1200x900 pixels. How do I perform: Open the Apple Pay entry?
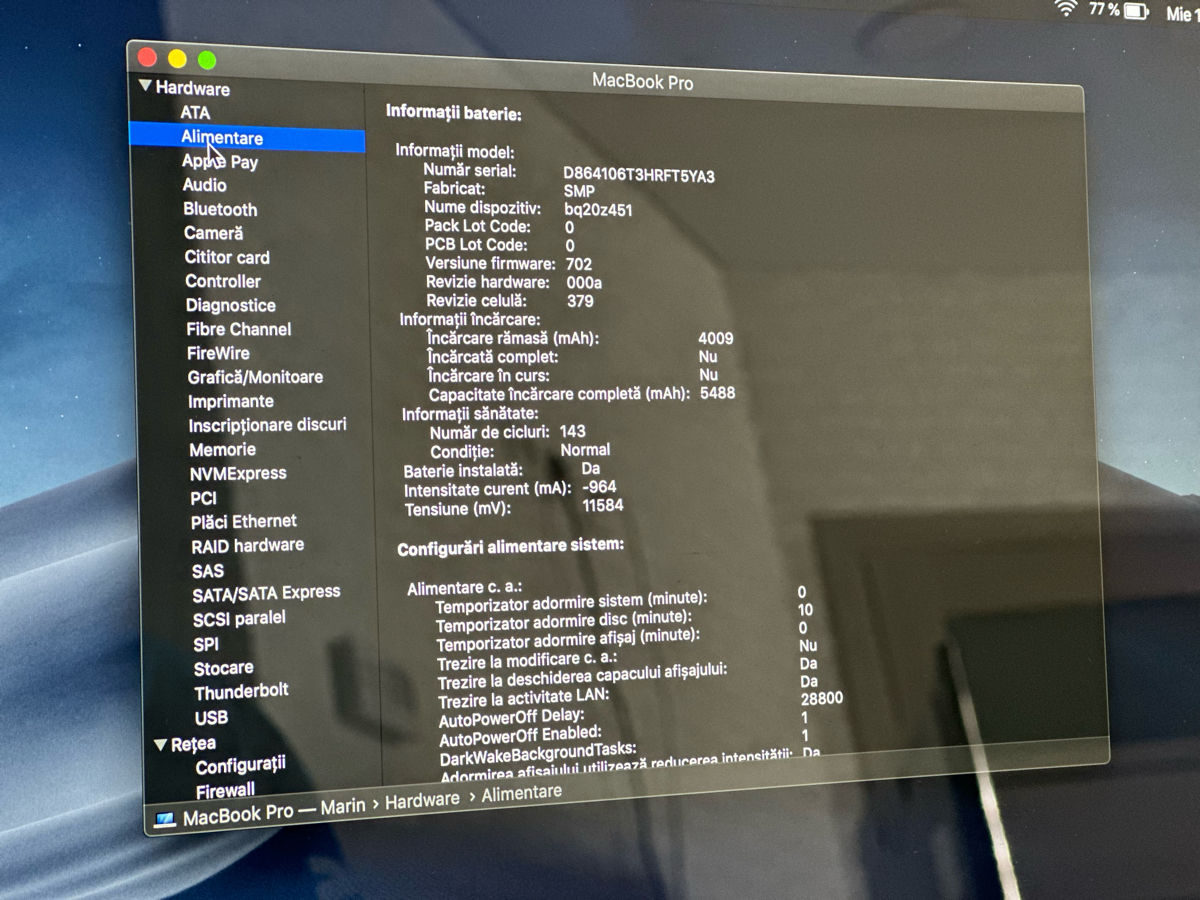[x=219, y=161]
